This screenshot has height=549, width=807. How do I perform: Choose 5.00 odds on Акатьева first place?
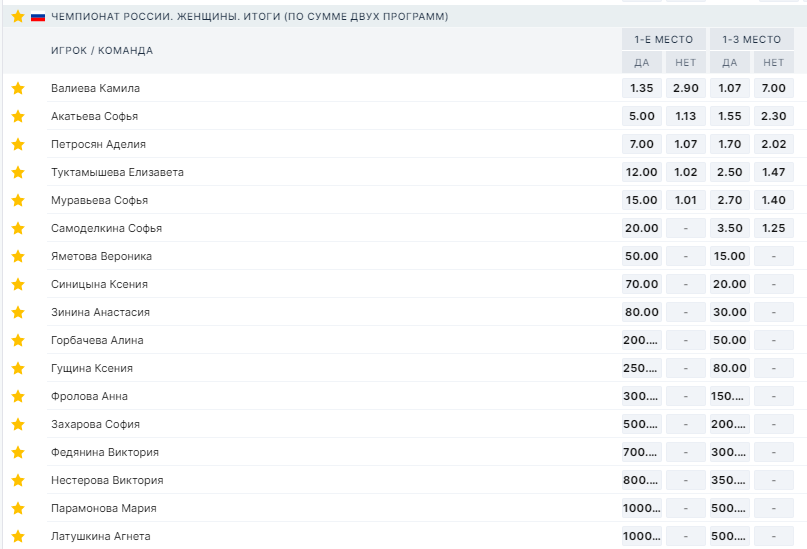point(641,116)
